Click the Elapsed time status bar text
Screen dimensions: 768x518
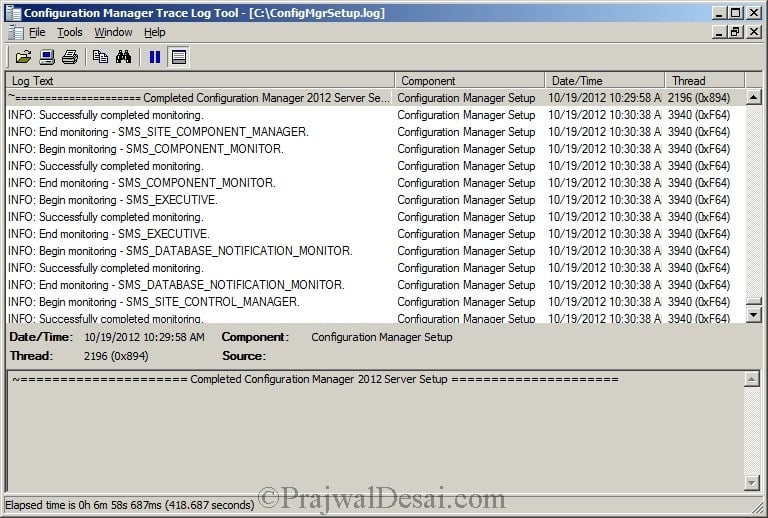point(130,505)
